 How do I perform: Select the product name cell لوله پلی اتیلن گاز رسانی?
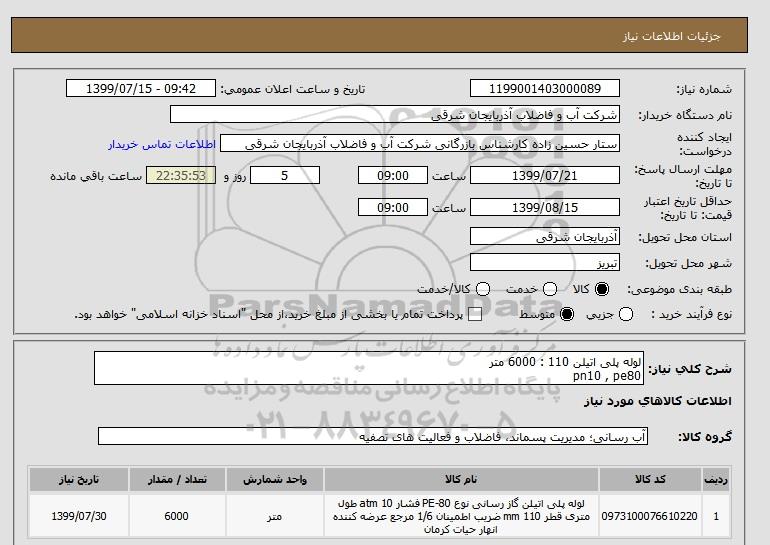461,517
